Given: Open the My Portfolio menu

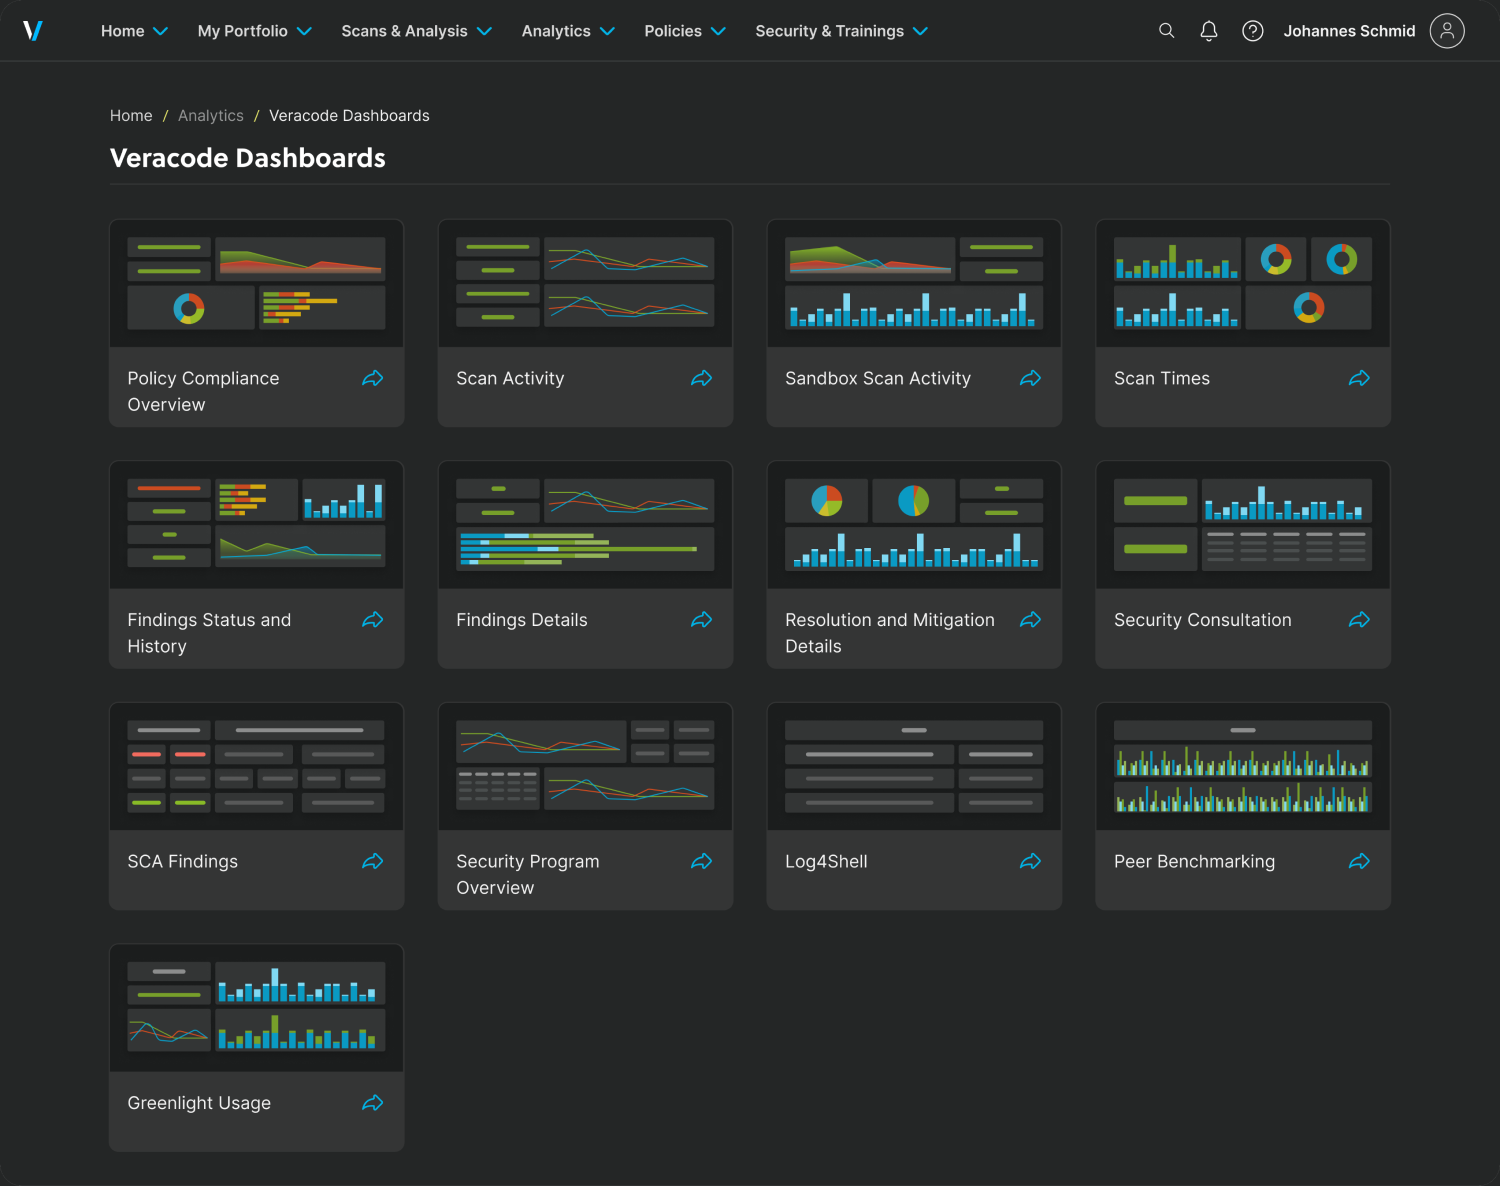Looking at the screenshot, I should click(x=243, y=31).
